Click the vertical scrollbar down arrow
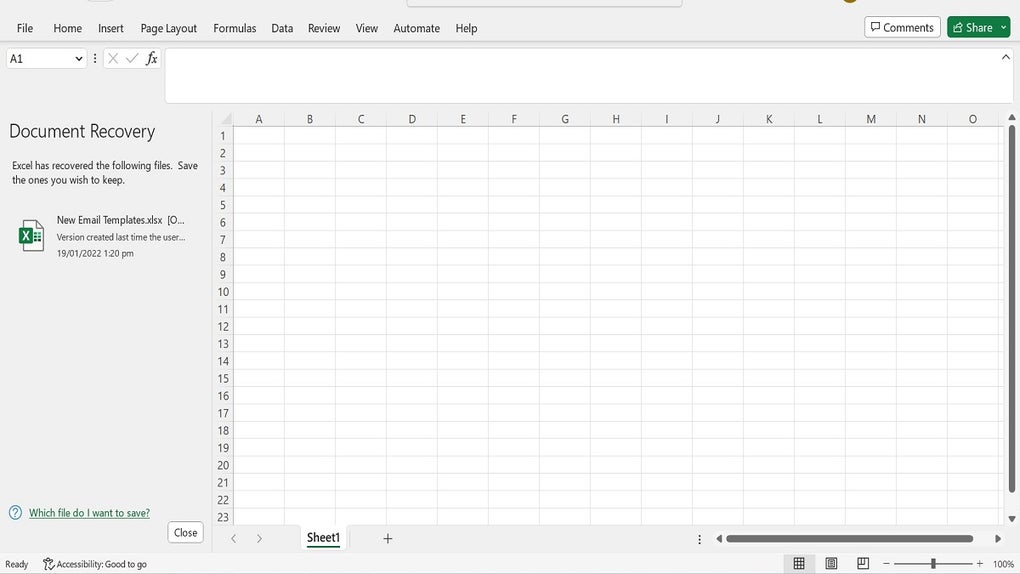Screen dimensions: 1020x574 coord(1012,519)
